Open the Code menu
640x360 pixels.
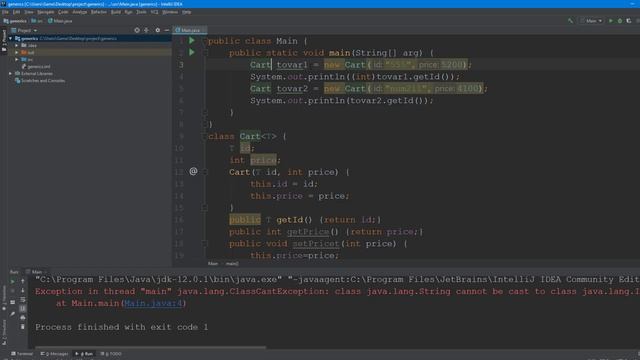(63, 12)
